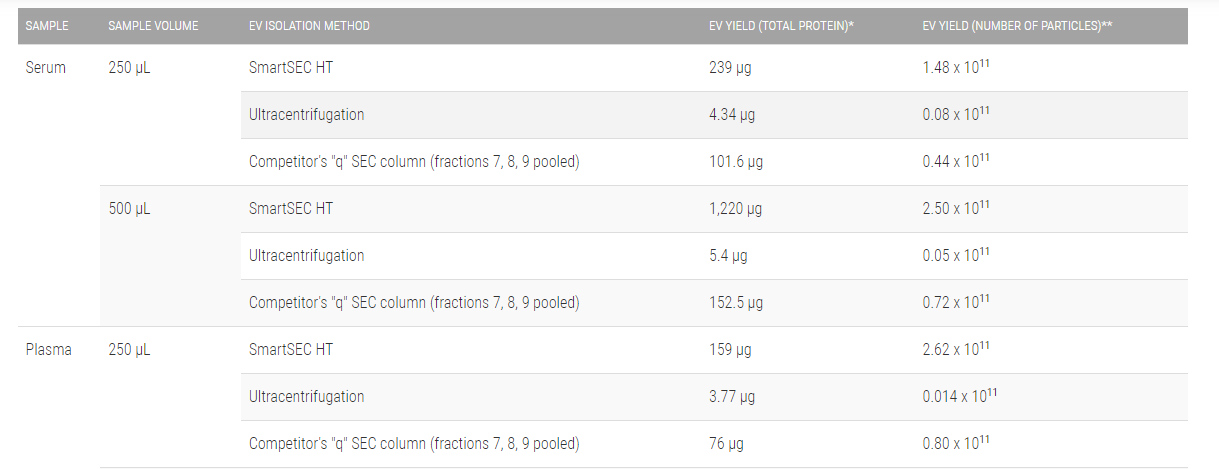This screenshot has height=469, width=1219.
Task: Click the EV YIELD (TOTAL PROTEIN) header
Action: tap(780, 26)
